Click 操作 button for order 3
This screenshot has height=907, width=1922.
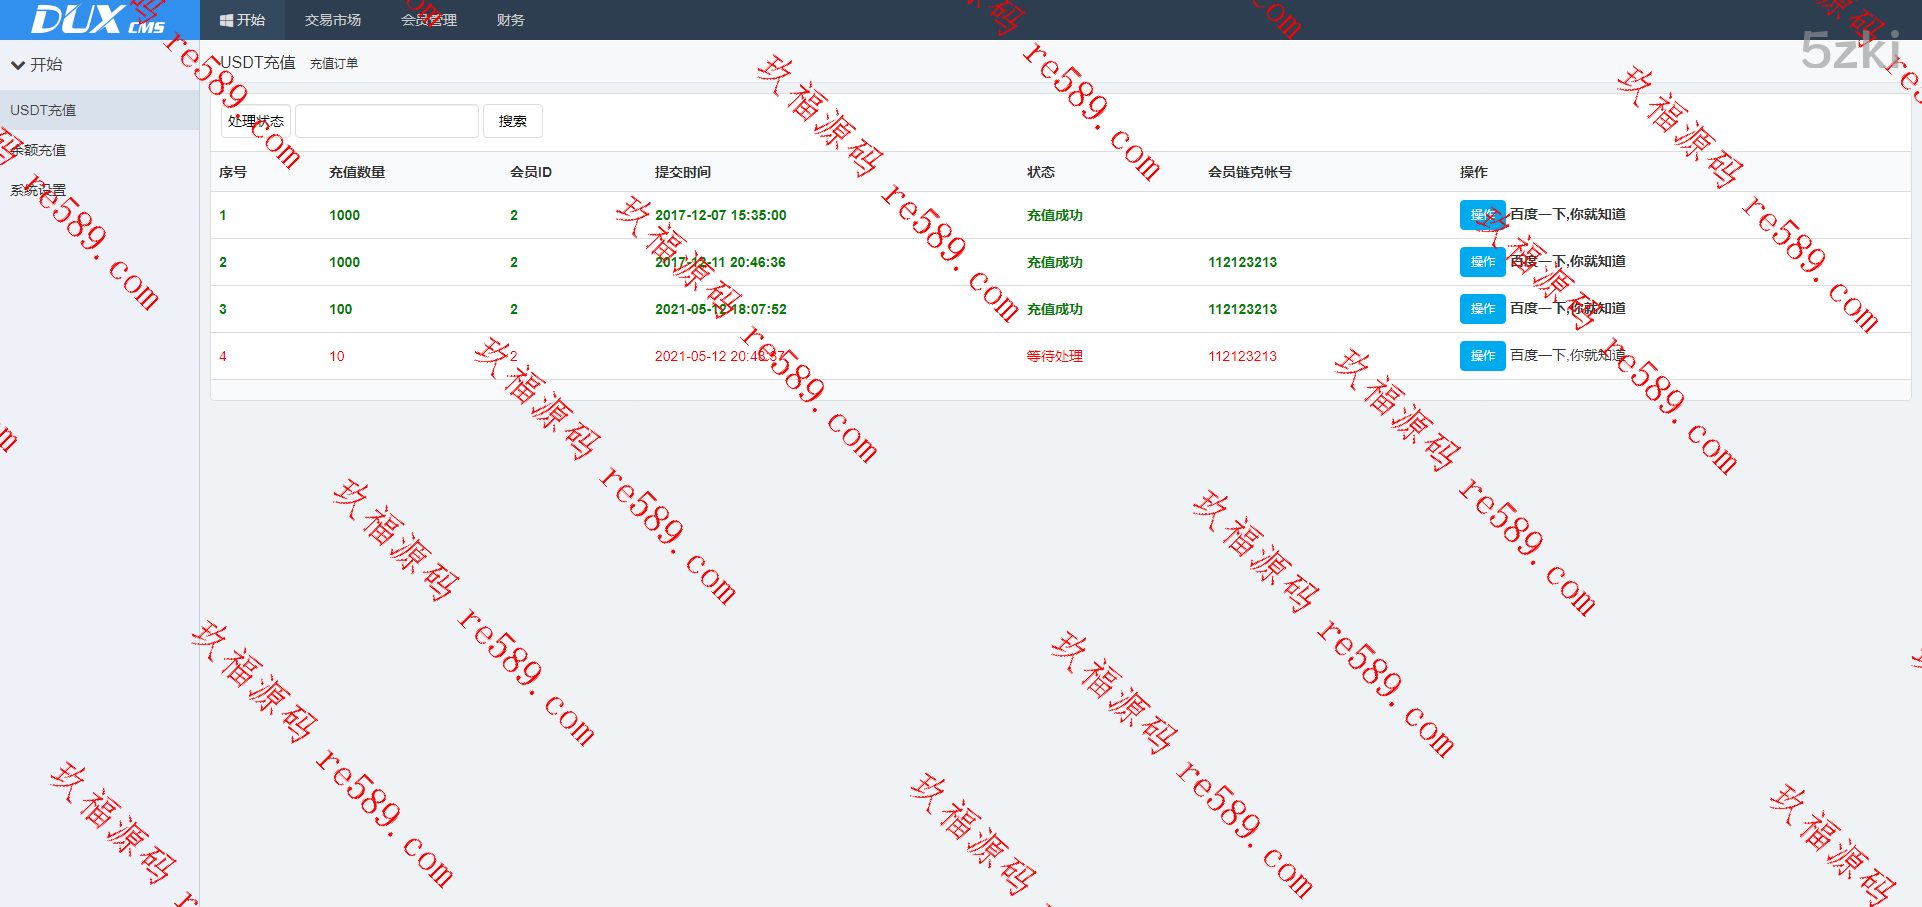(1481, 309)
